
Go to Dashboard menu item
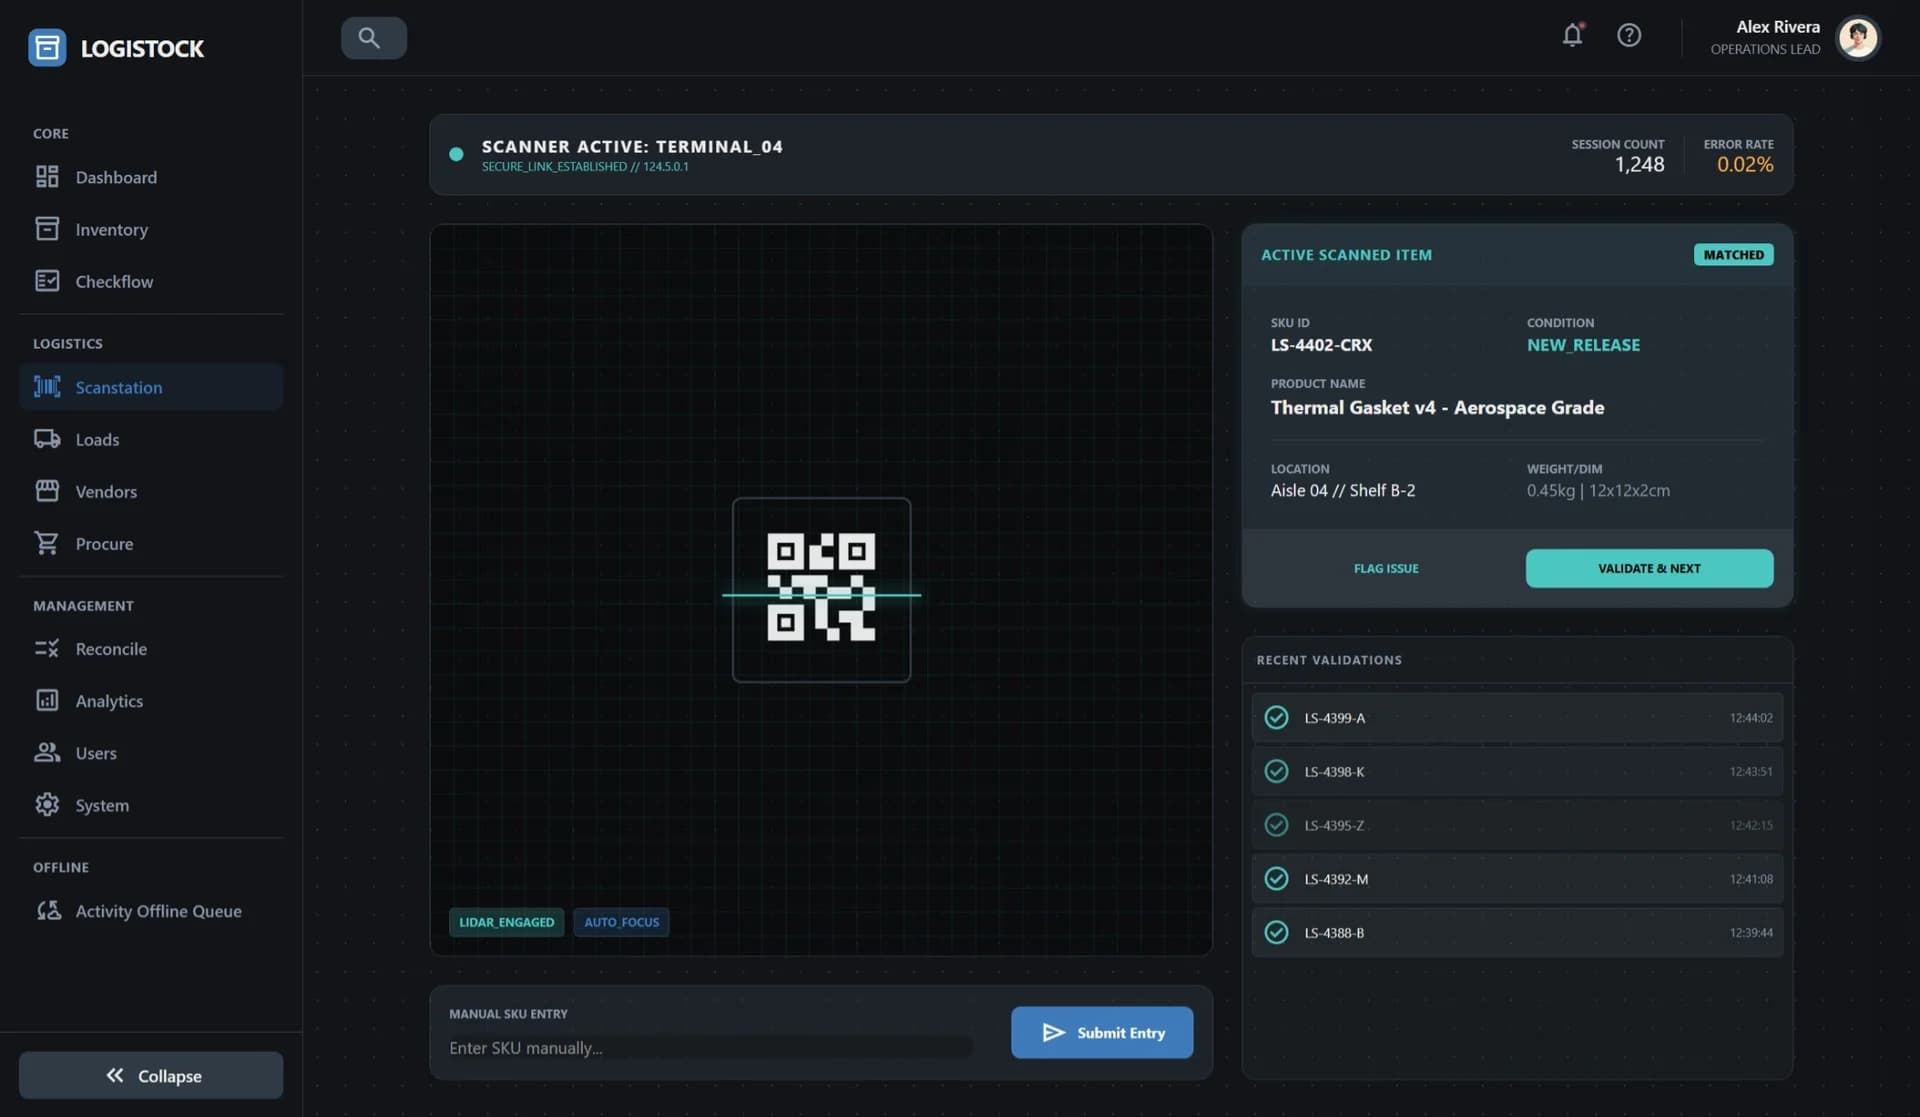pyautogui.click(x=151, y=177)
